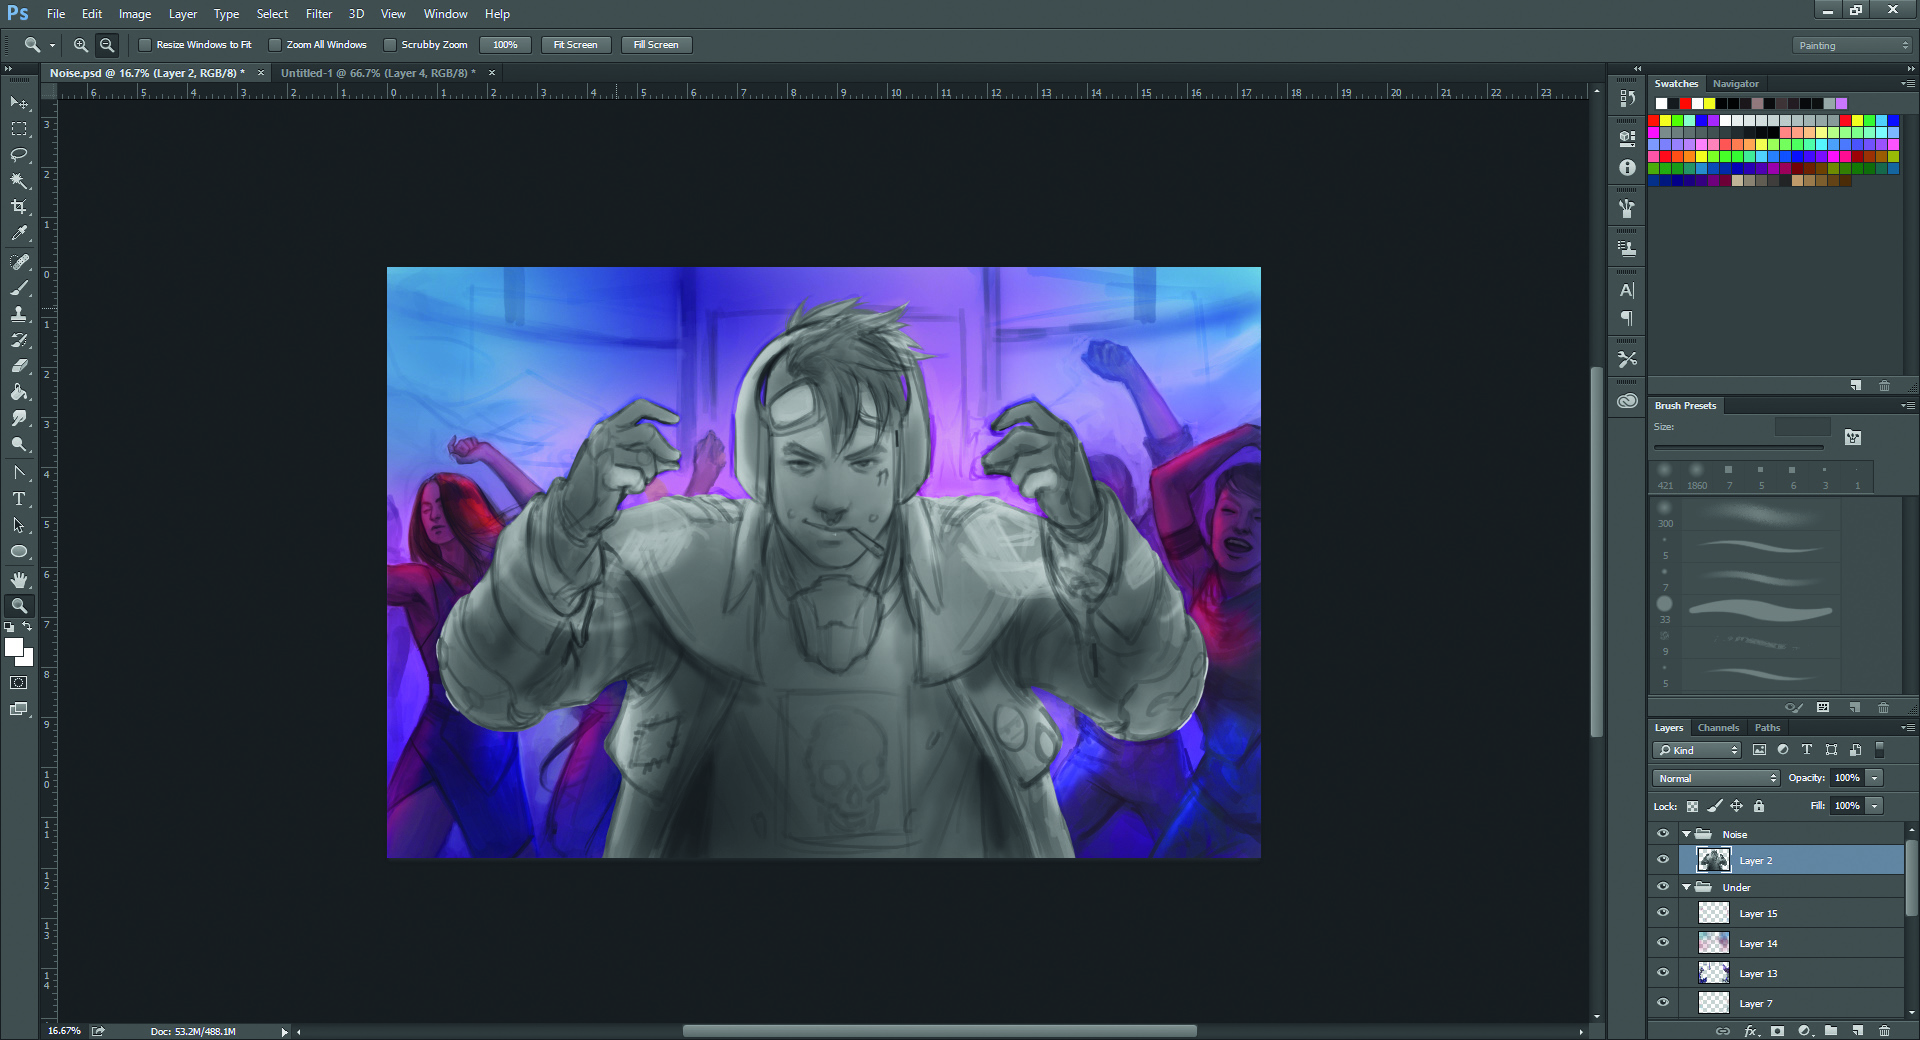1920x1040 pixels.
Task: Select the Path Selection tool
Action: tap(19, 525)
